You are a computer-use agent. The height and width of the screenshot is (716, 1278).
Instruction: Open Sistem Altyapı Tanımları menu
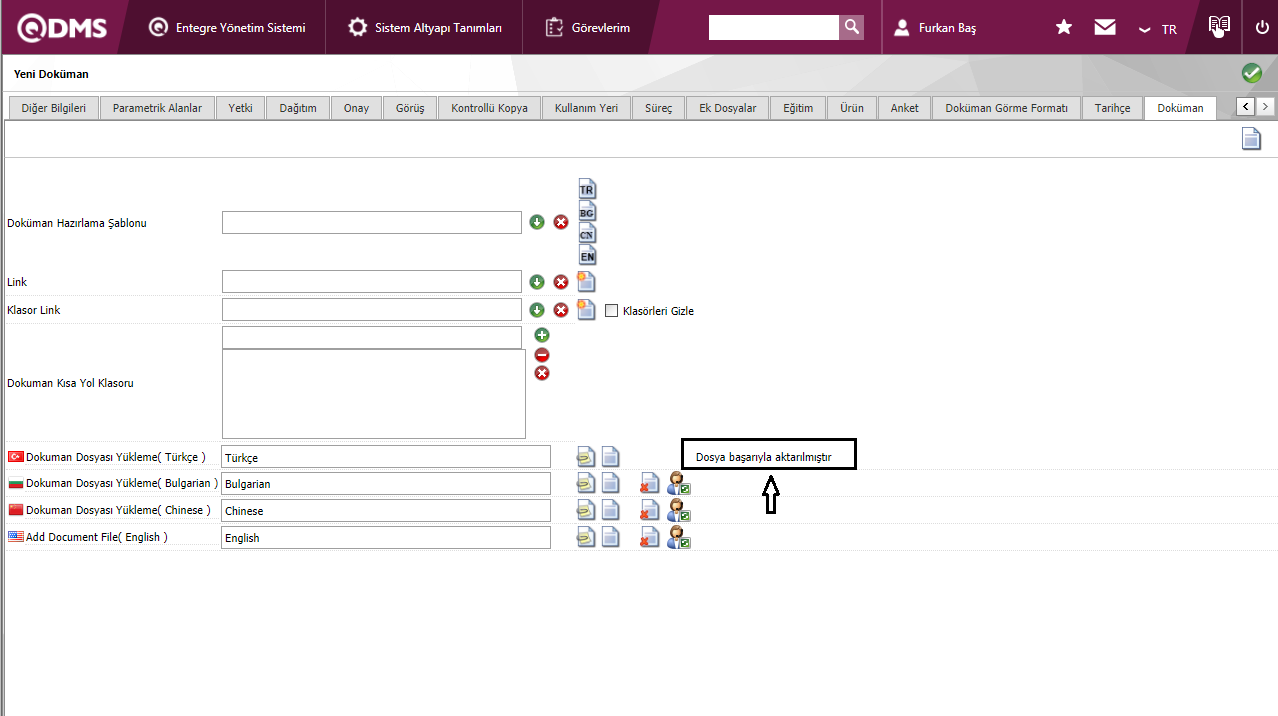(425, 28)
